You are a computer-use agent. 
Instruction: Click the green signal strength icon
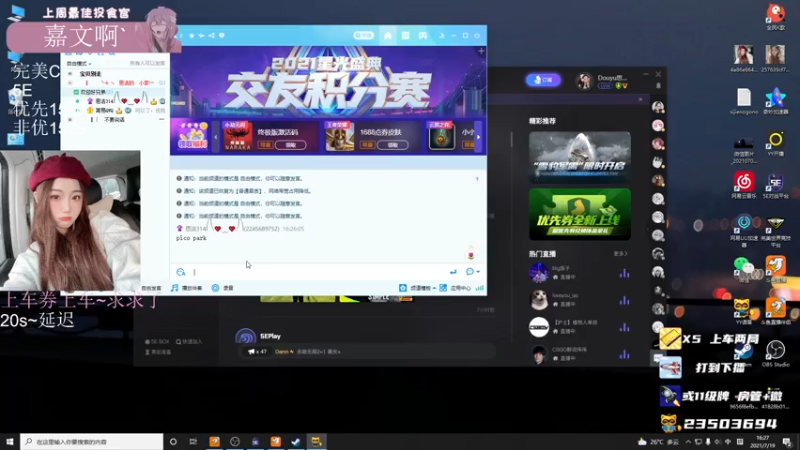pyautogui.click(x=480, y=288)
